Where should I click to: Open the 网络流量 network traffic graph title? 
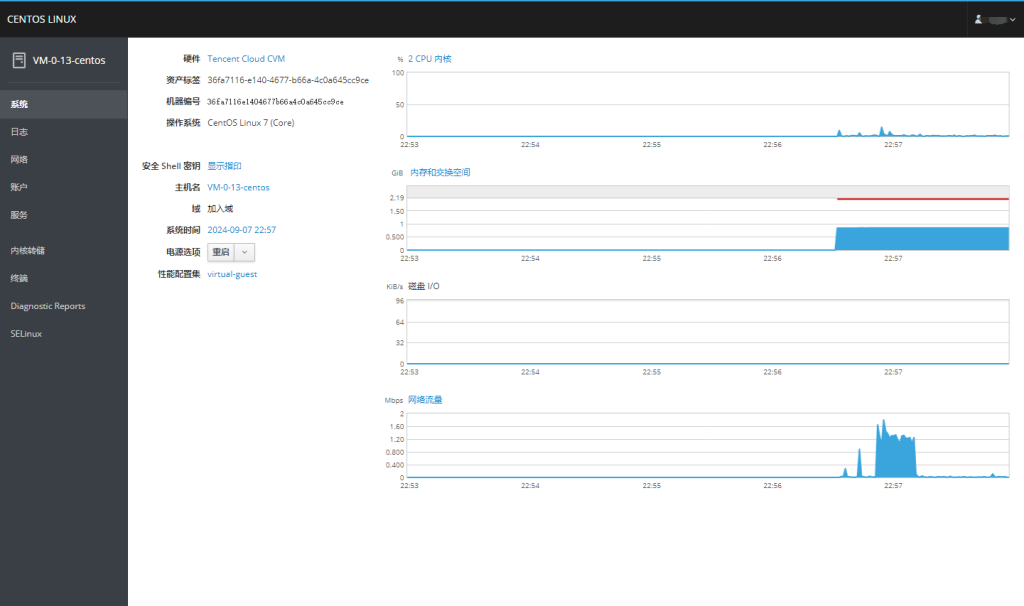pos(425,400)
